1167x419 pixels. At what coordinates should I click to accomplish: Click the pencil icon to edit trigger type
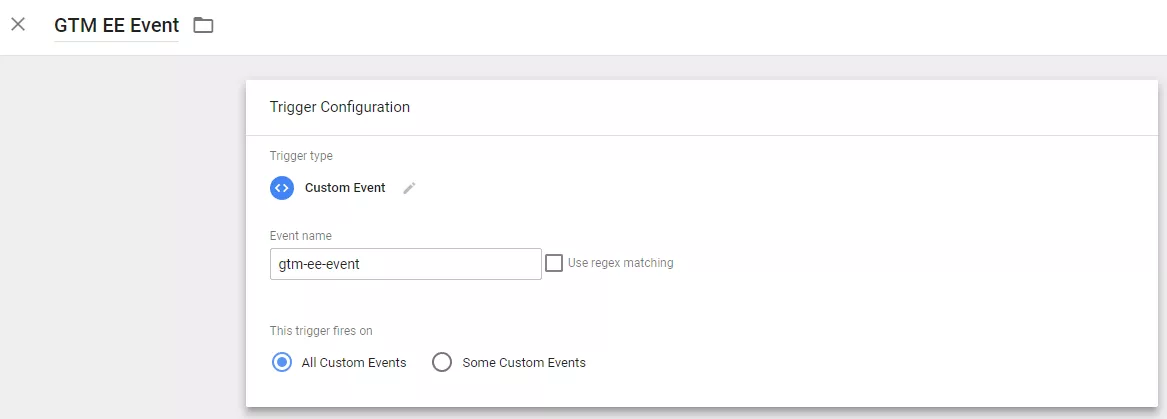click(x=409, y=188)
